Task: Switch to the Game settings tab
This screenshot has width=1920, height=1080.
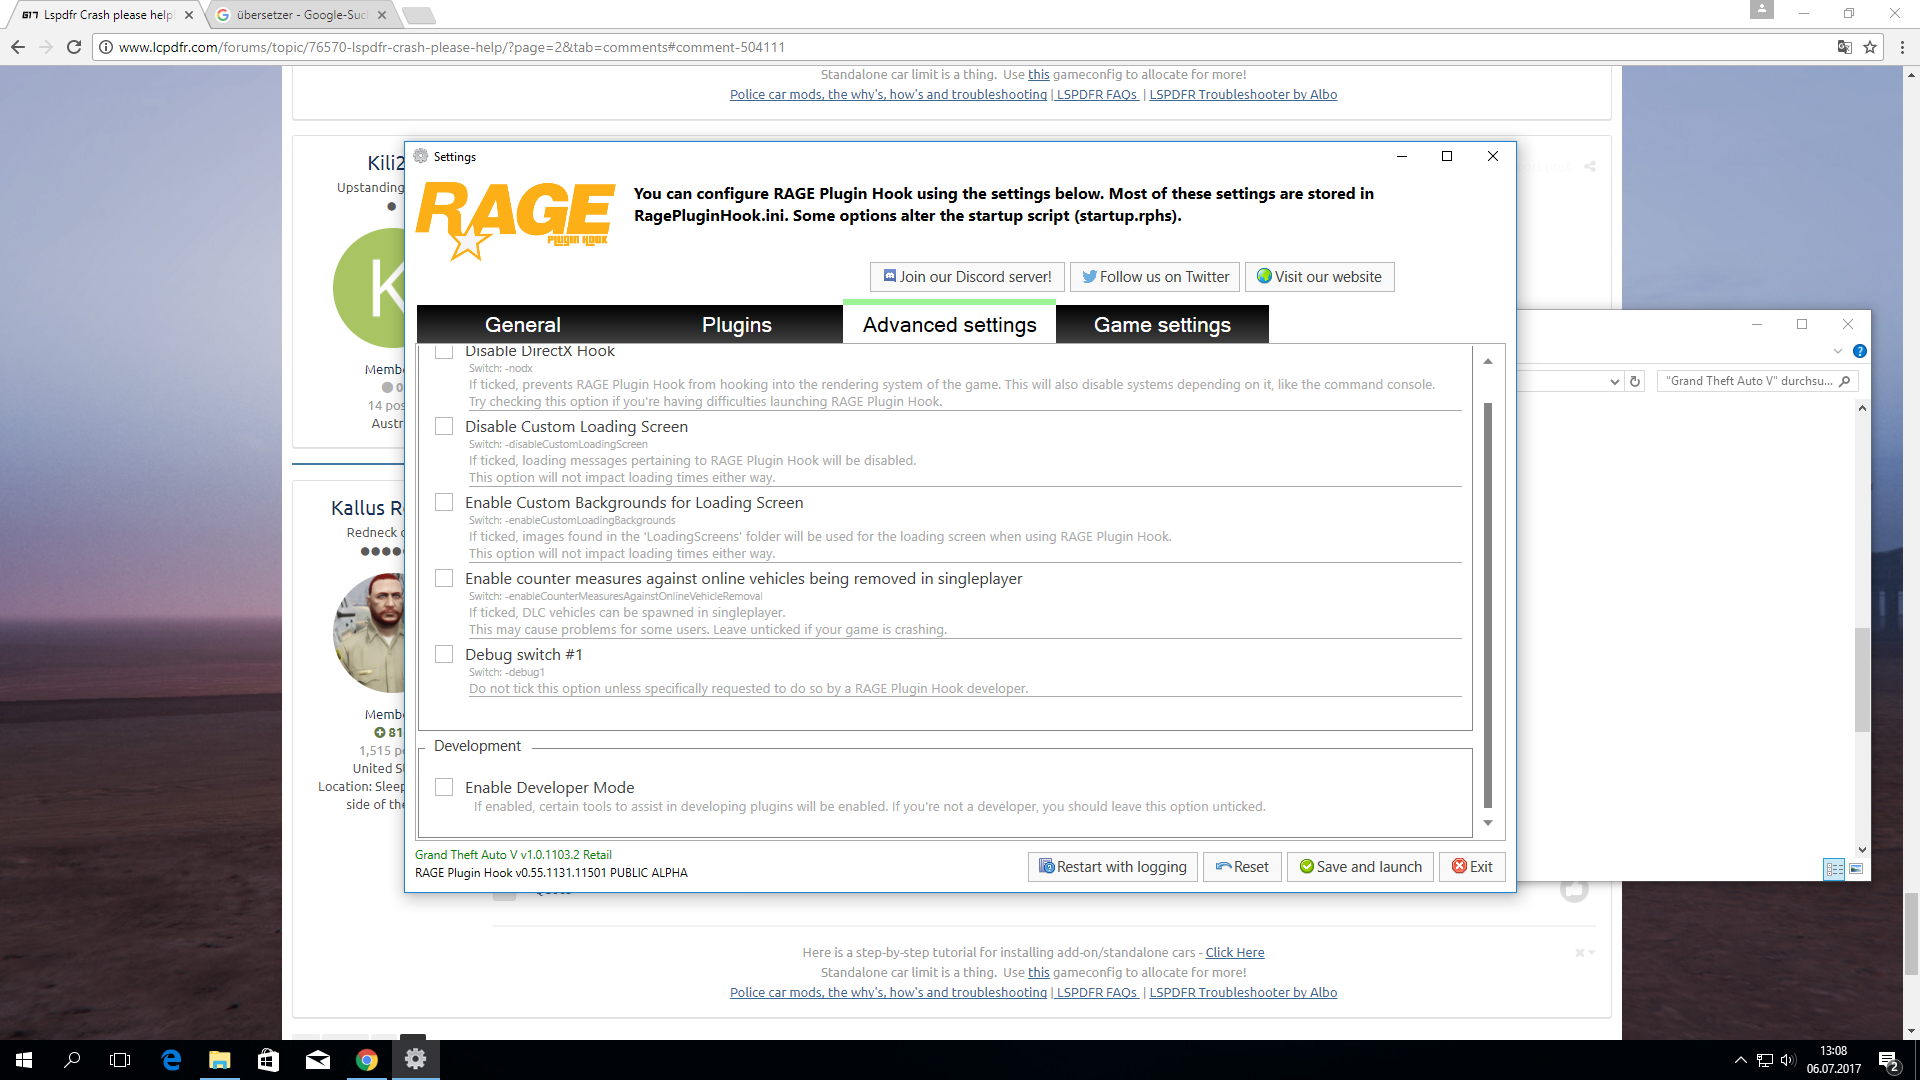Action: (1162, 325)
